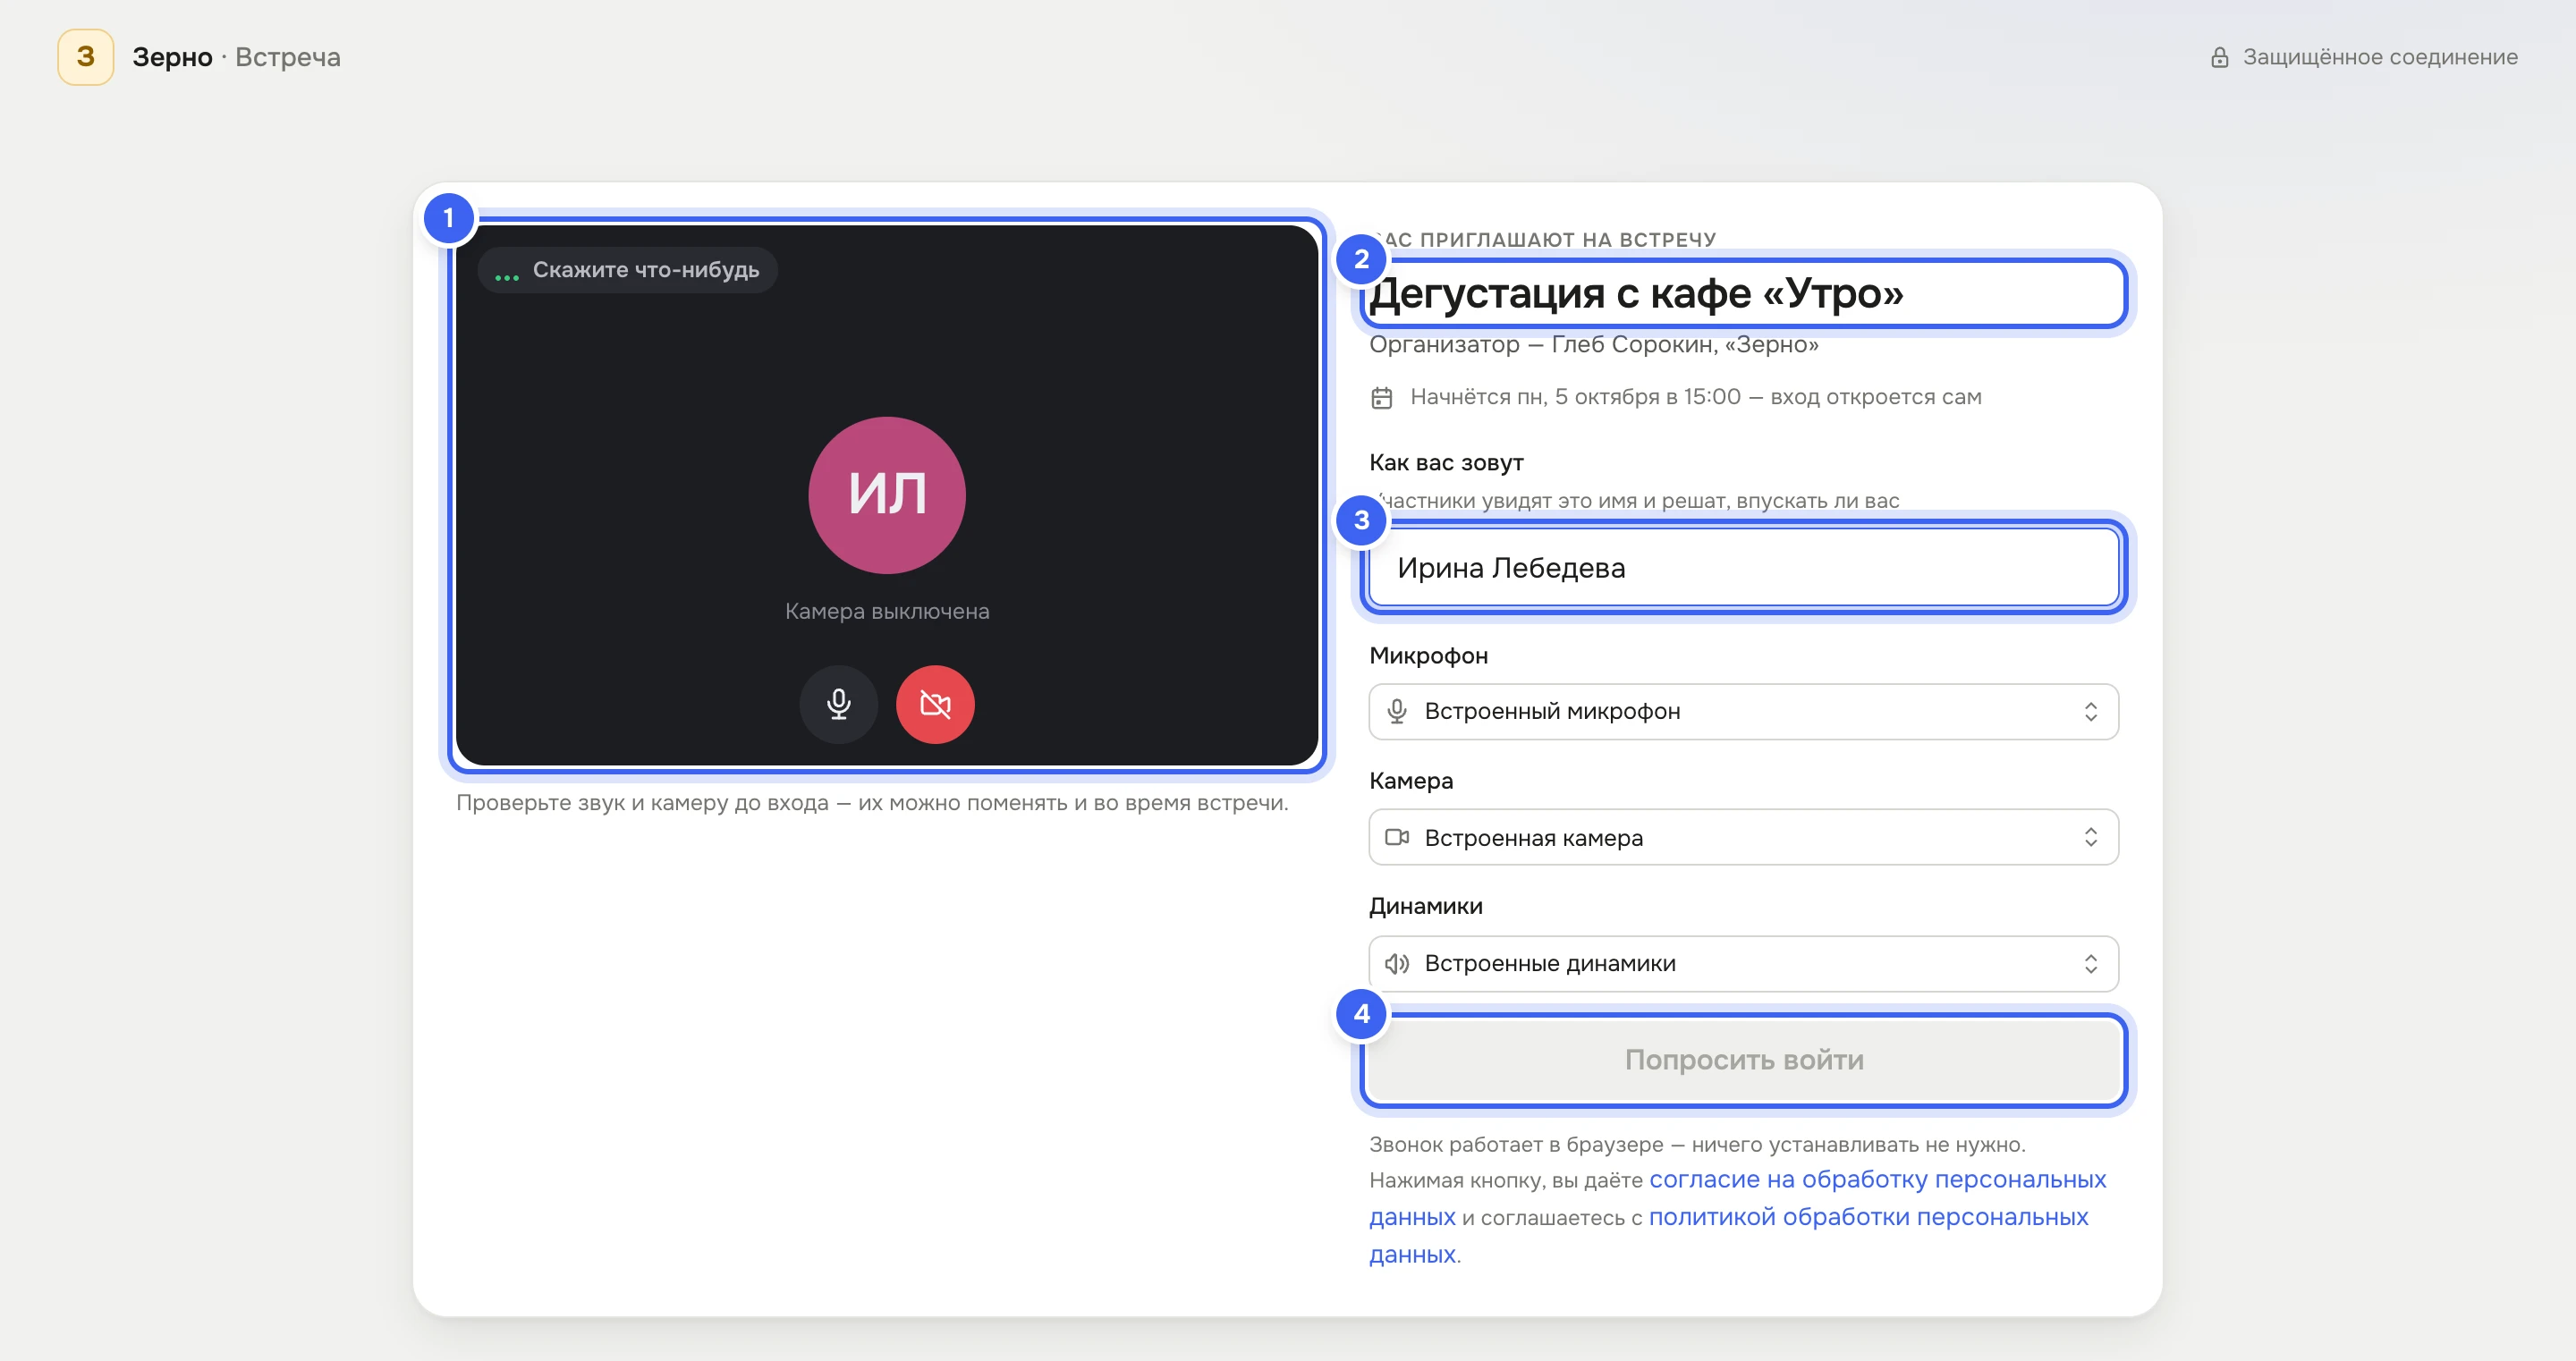Click the up-down arrows of the microphone selector

(x=2090, y=712)
